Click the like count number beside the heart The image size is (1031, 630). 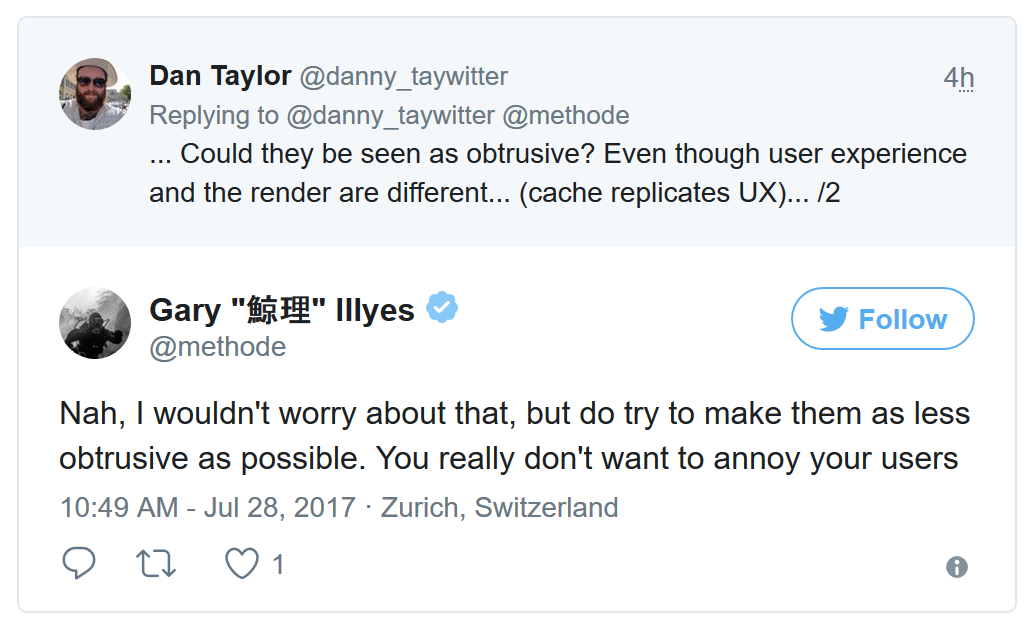pos(278,565)
